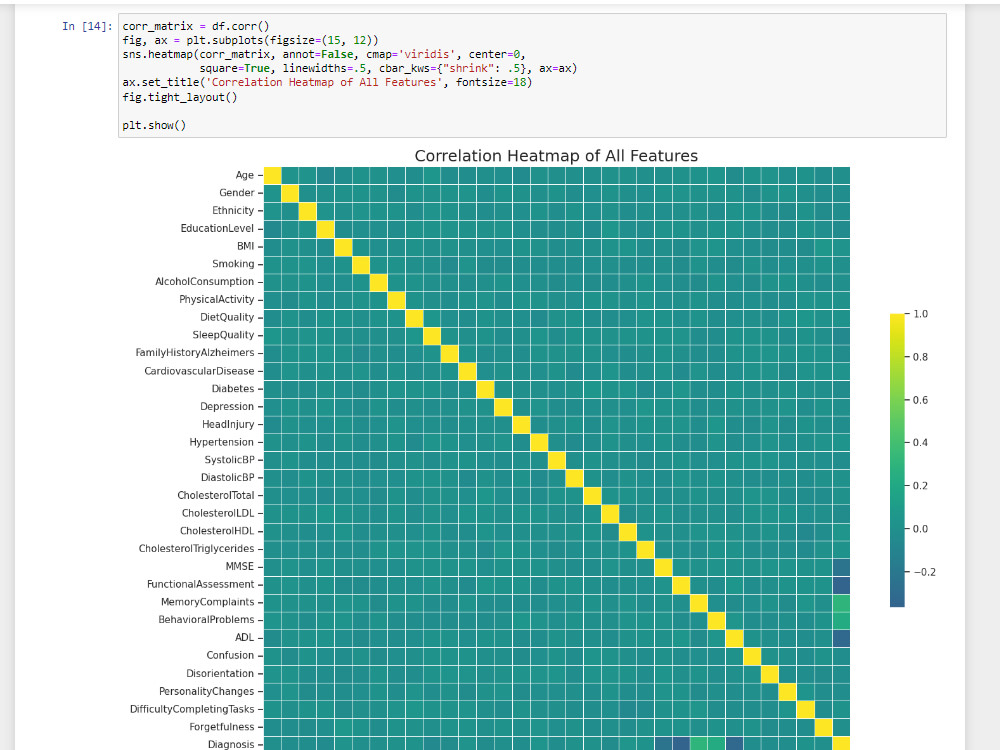Click the 'DietQuality' axis label
This screenshot has height=750, width=1000.
(227, 317)
